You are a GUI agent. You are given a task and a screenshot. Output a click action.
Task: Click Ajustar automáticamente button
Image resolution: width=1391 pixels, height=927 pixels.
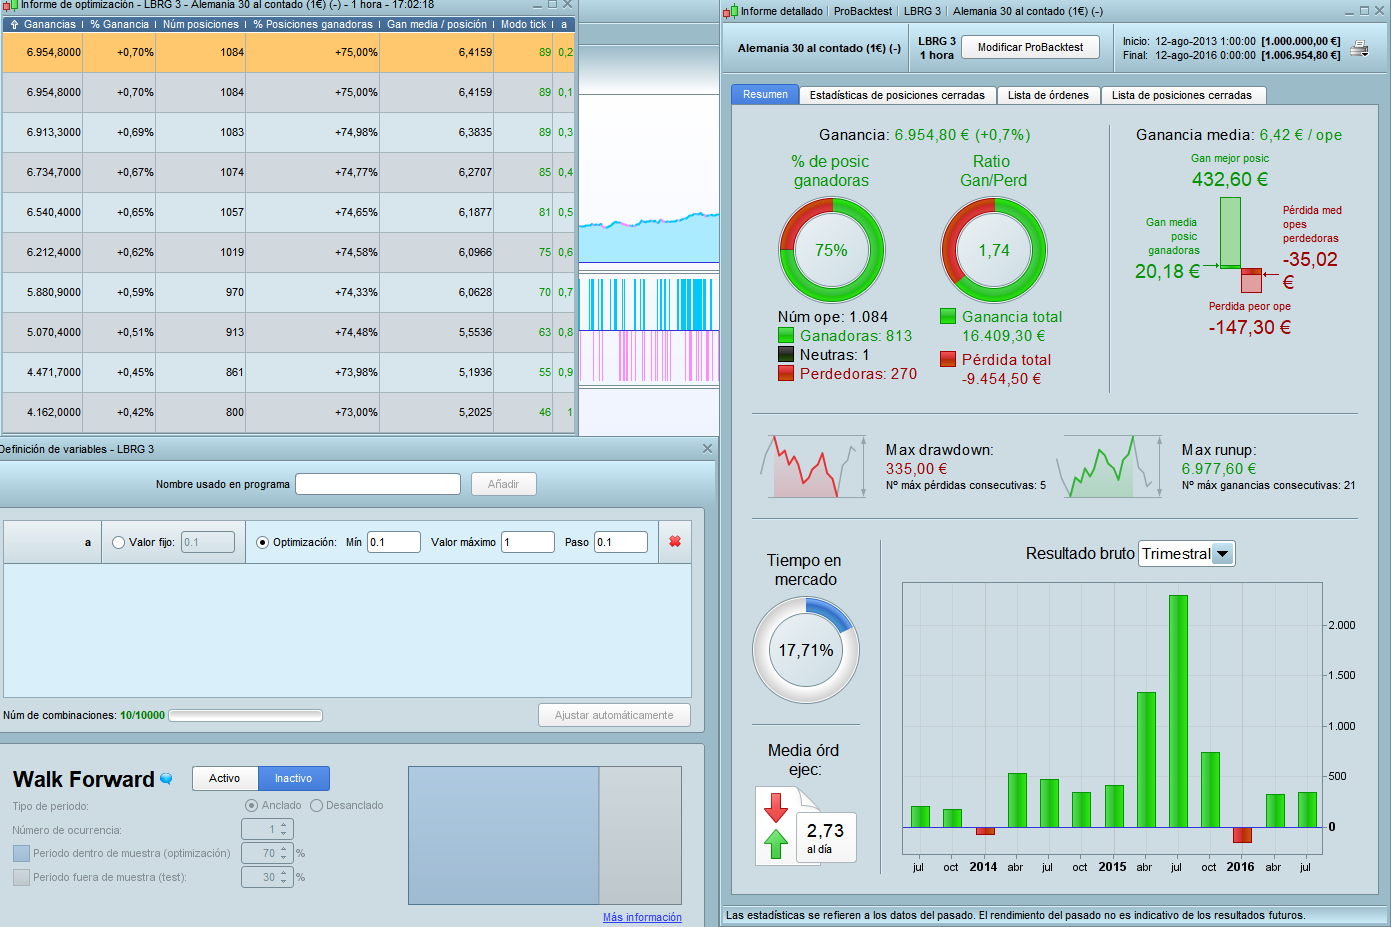[614, 715]
